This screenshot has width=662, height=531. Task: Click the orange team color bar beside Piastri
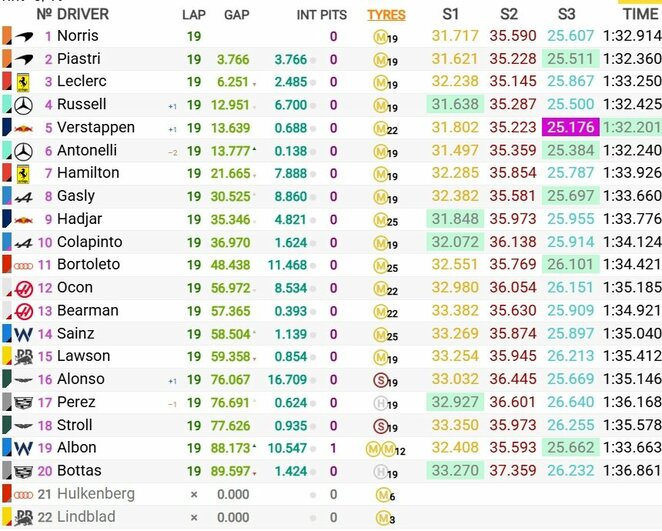(x=7, y=59)
